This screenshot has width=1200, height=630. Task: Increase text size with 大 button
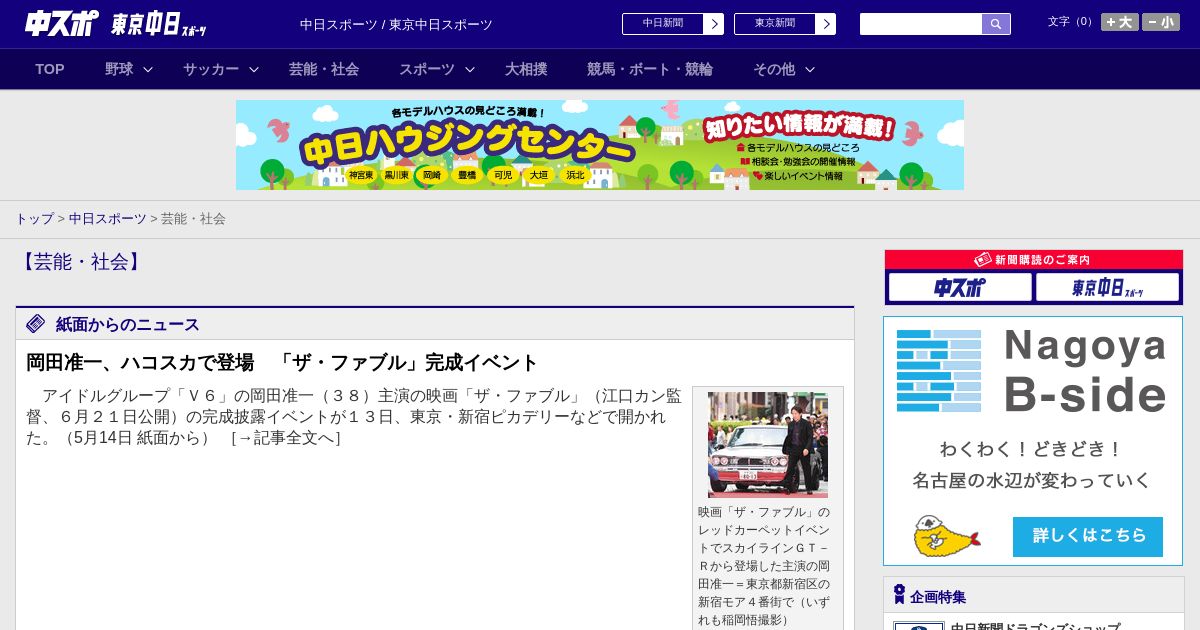1120,22
